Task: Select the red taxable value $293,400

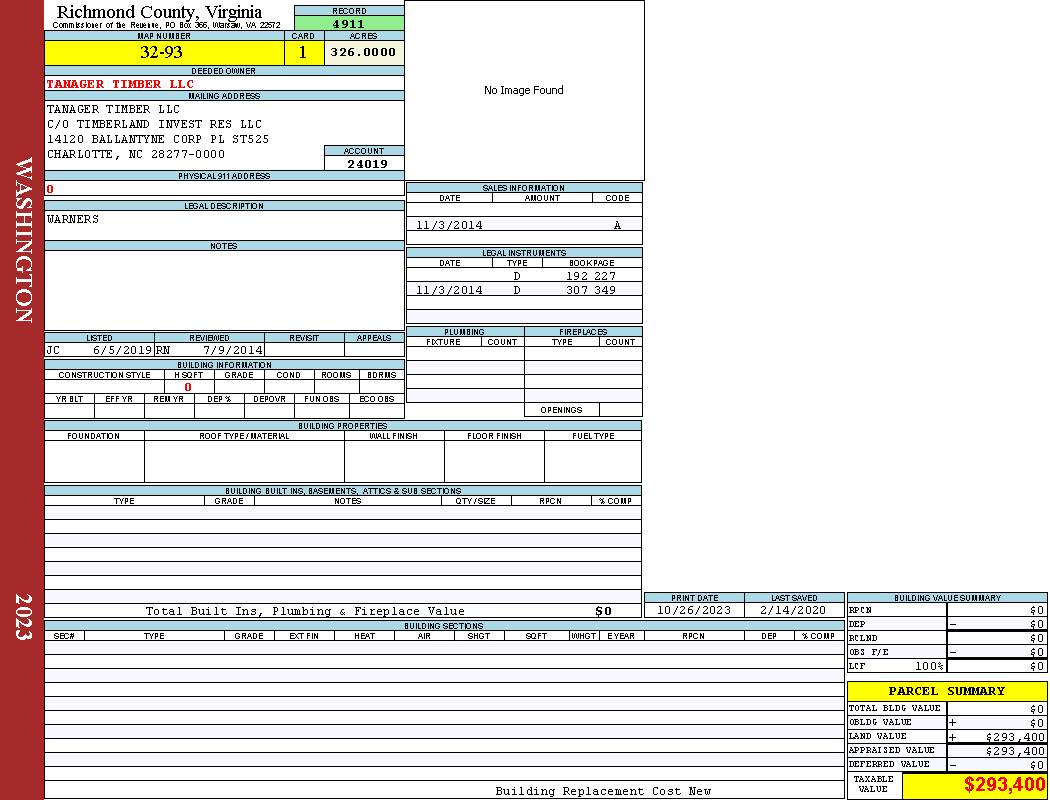Action: [x=1004, y=786]
